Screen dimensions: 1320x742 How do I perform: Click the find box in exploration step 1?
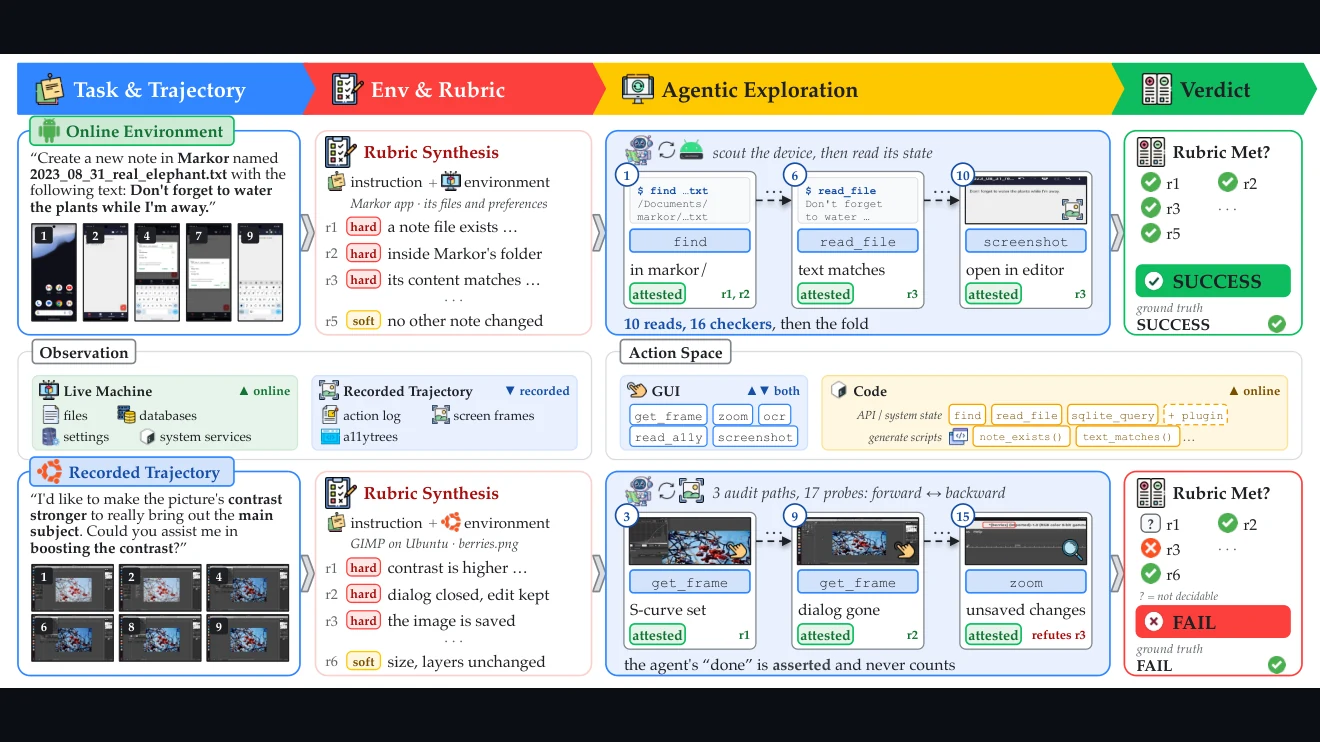pos(690,241)
